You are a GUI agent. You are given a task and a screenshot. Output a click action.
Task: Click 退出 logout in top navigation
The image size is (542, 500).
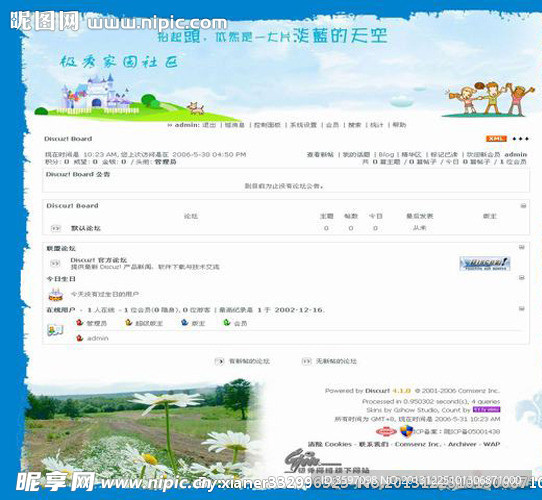click(x=209, y=125)
